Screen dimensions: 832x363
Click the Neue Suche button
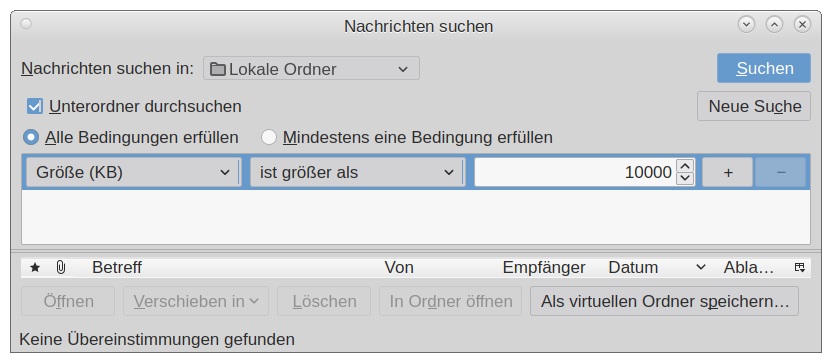pyautogui.click(x=754, y=106)
